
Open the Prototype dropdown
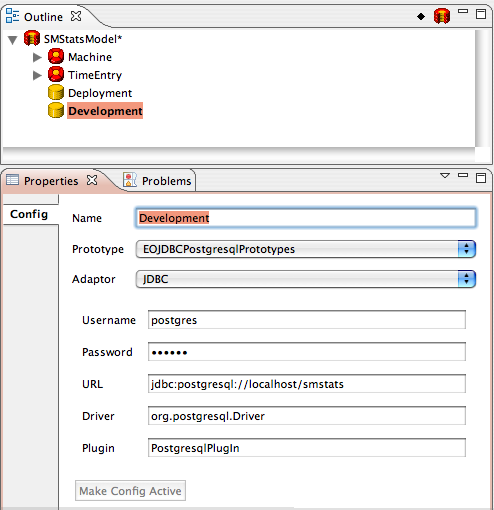pyautogui.click(x=306, y=249)
